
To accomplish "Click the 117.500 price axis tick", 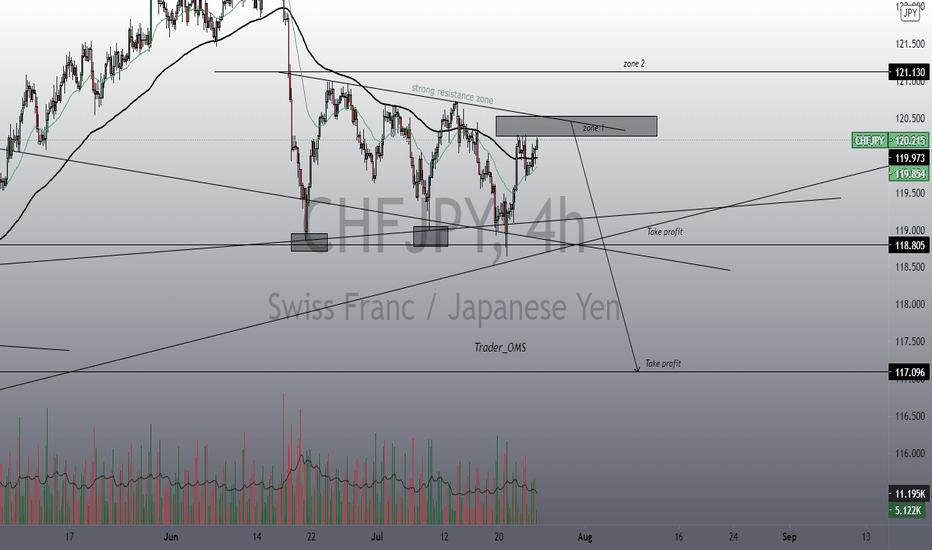I will click(909, 341).
